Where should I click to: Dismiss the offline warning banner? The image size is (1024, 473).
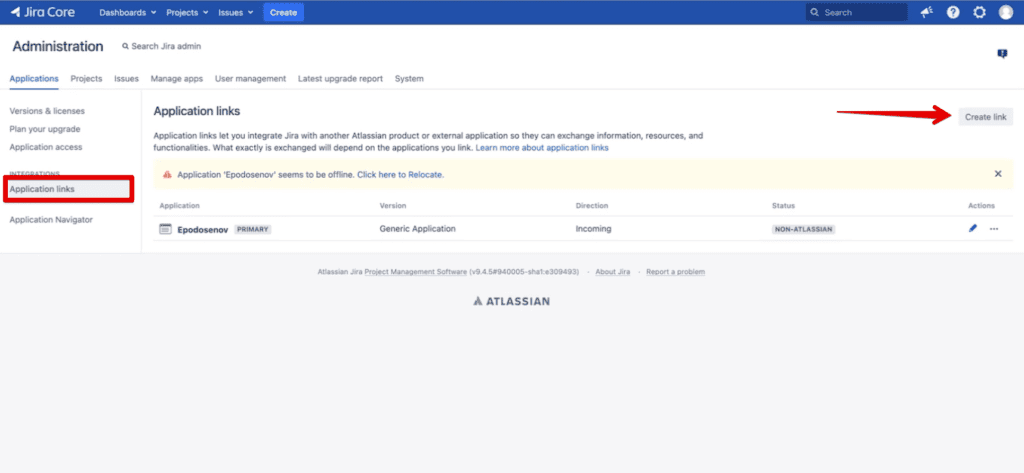point(998,174)
